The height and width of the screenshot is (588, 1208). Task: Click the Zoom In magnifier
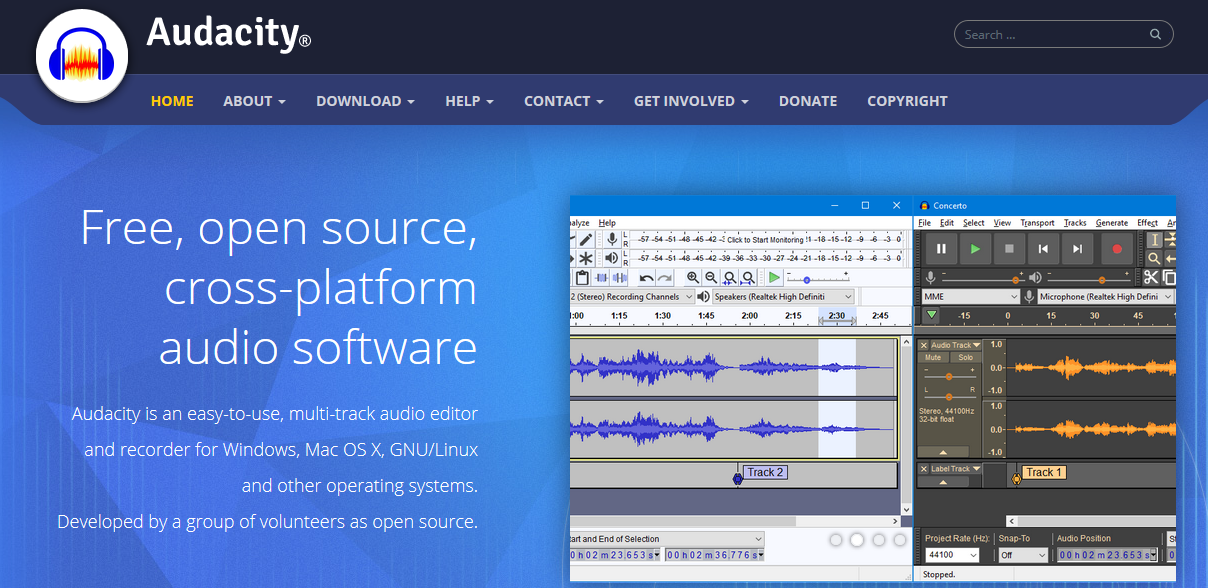(x=693, y=278)
